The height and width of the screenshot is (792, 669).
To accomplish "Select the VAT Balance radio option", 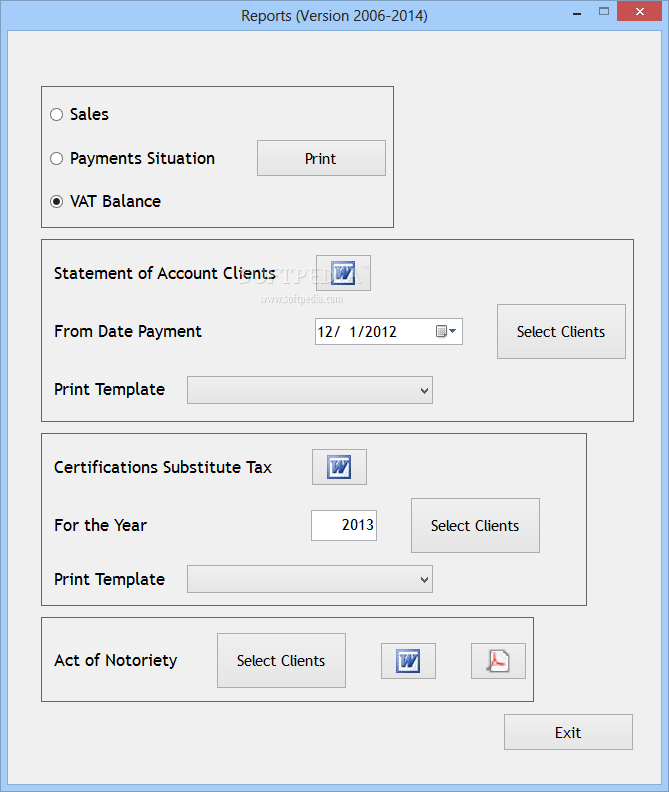I will [57, 202].
